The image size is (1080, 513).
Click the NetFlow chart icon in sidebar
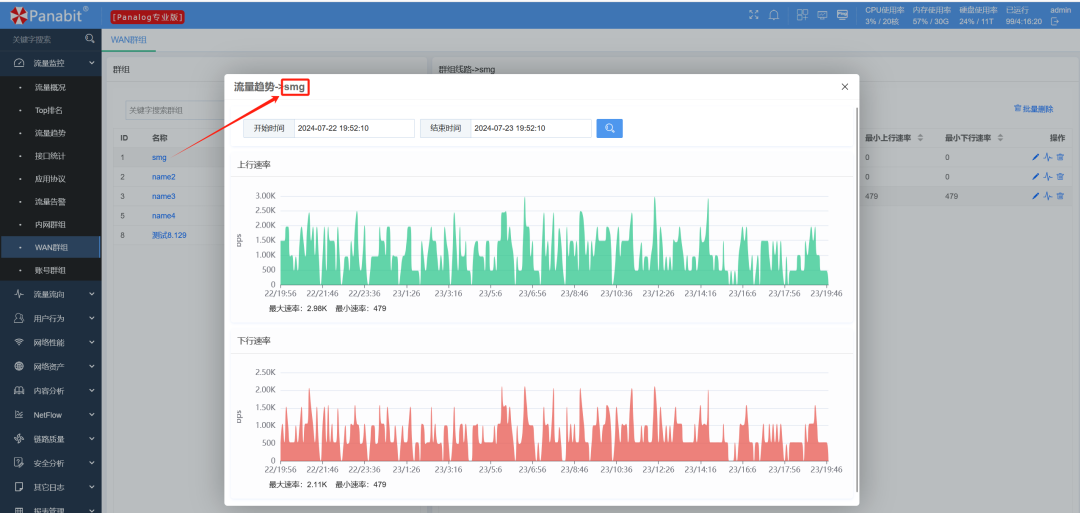(19, 415)
